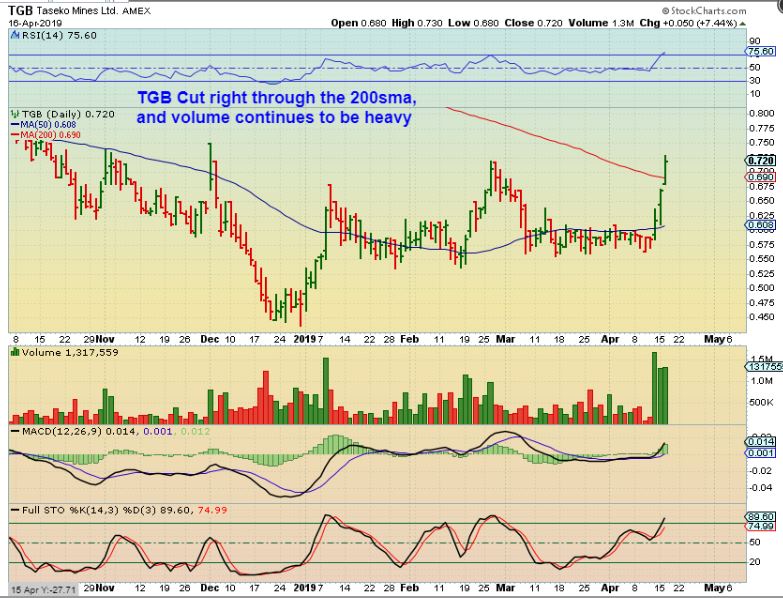Click the RSI(14) 75.60 panel label
The image size is (783, 598).
(58, 35)
